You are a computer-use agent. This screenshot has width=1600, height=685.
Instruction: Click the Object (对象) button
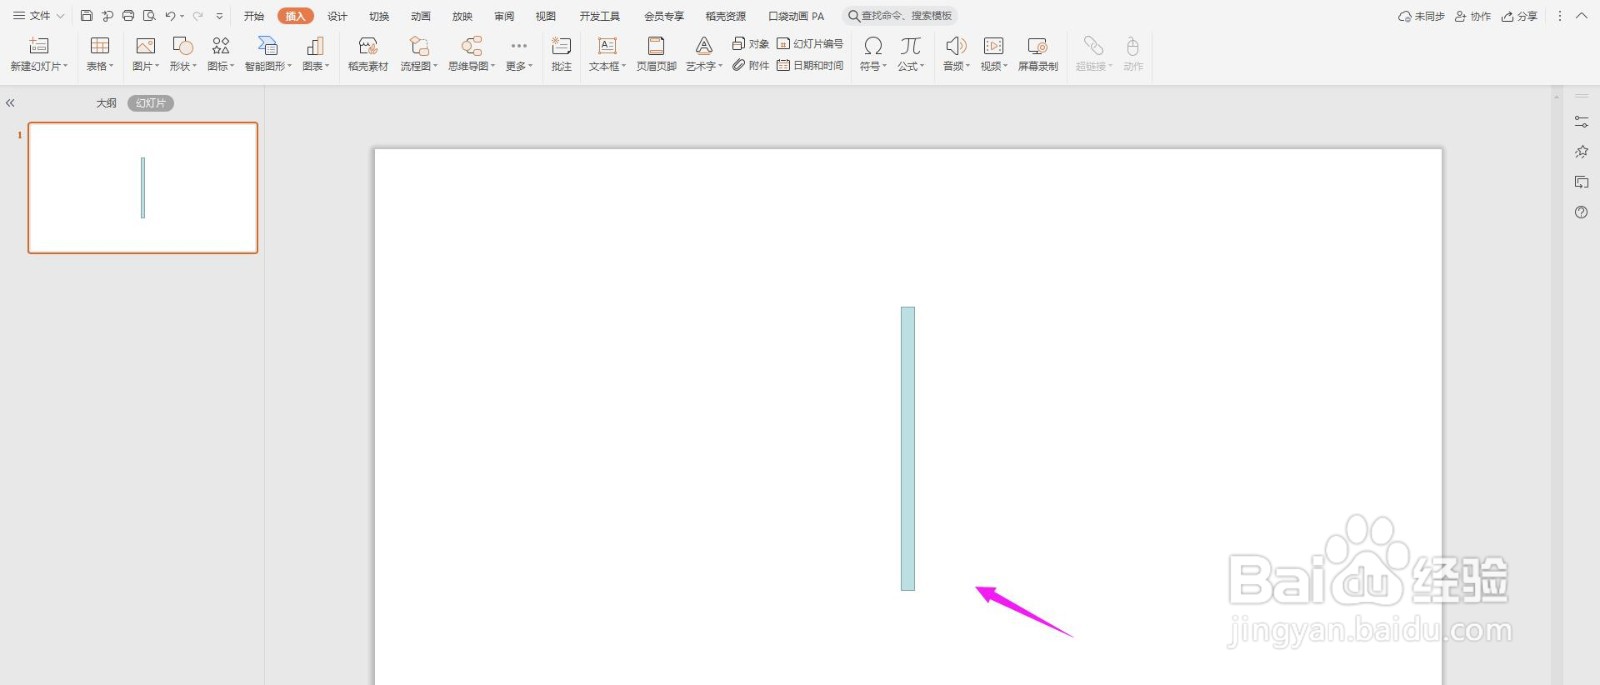click(750, 44)
